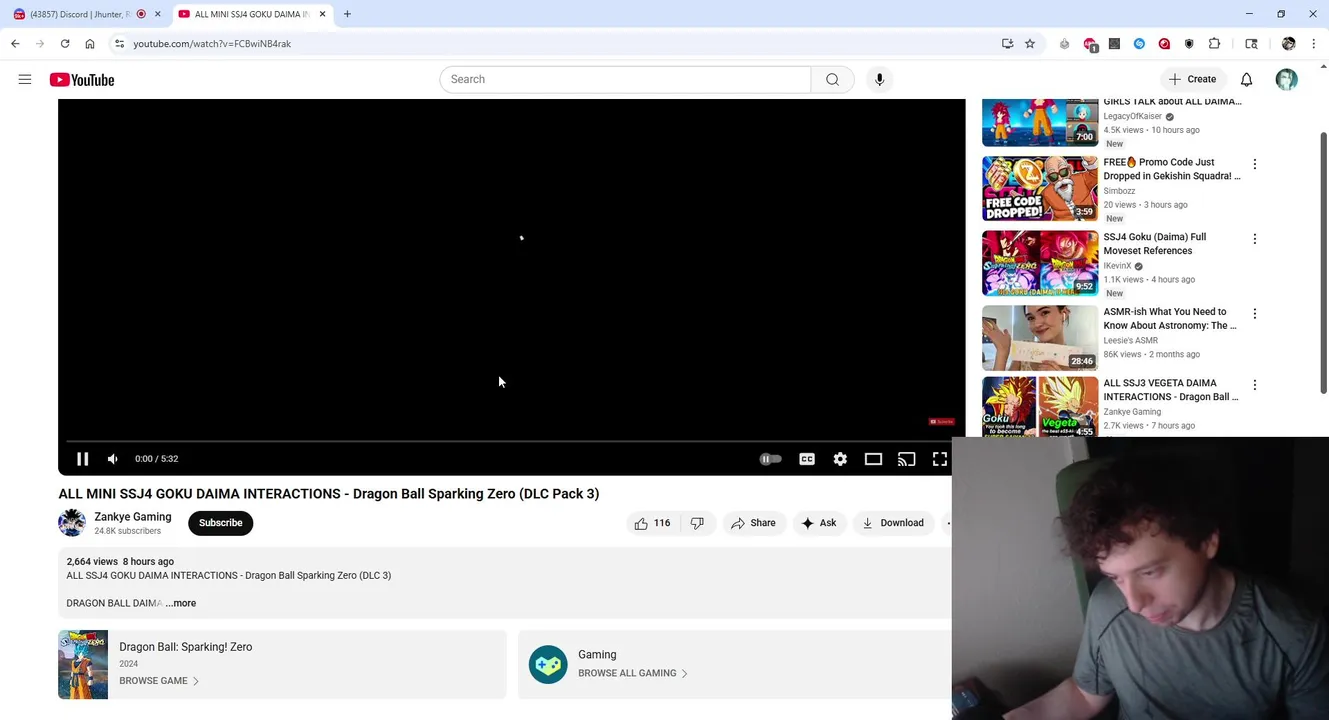Download the video
The height and width of the screenshot is (720, 1329).
[893, 523]
